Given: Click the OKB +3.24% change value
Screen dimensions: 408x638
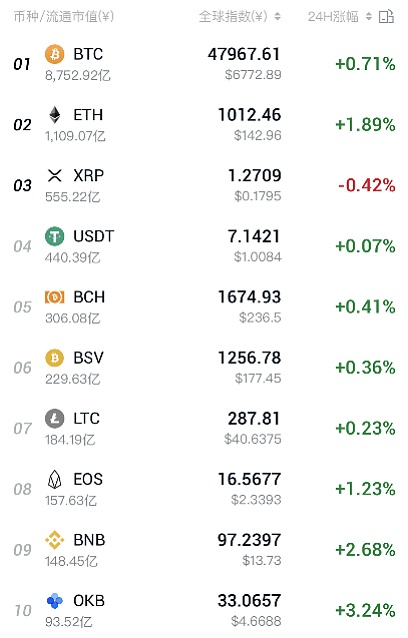Looking at the screenshot, I should (x=365, y=610).
